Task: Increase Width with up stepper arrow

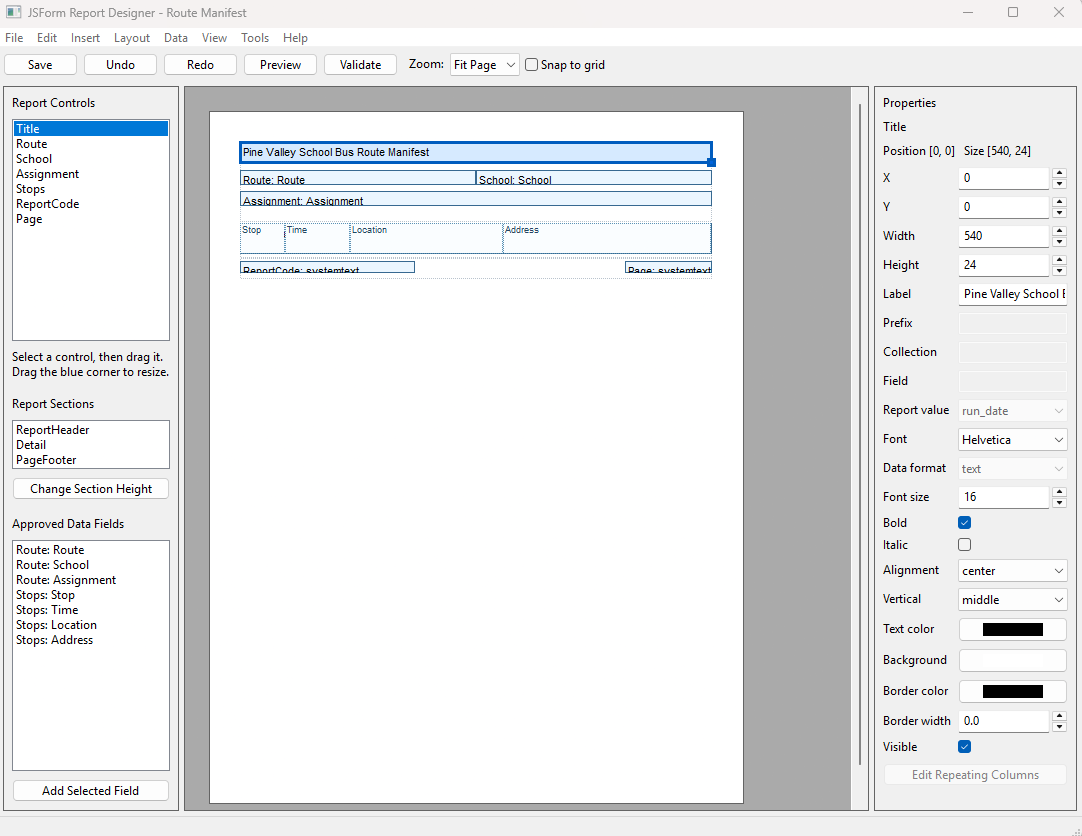Action: (1059, 231)
